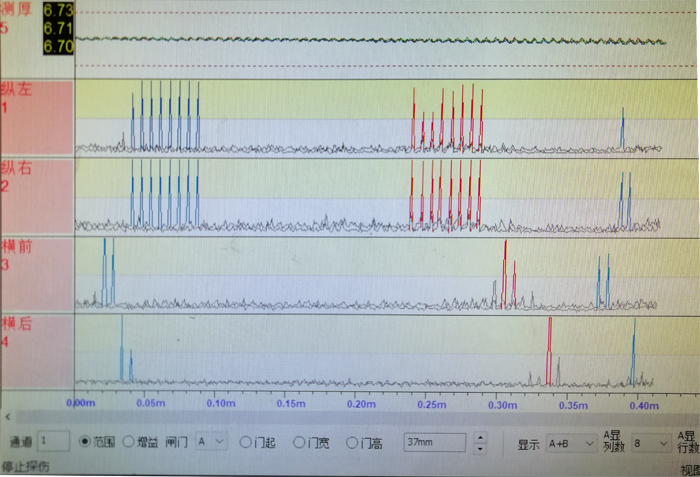This screenshot has height=477, width=700.
Task: Enable the 门宽 radio option
Action: point(299,442)
